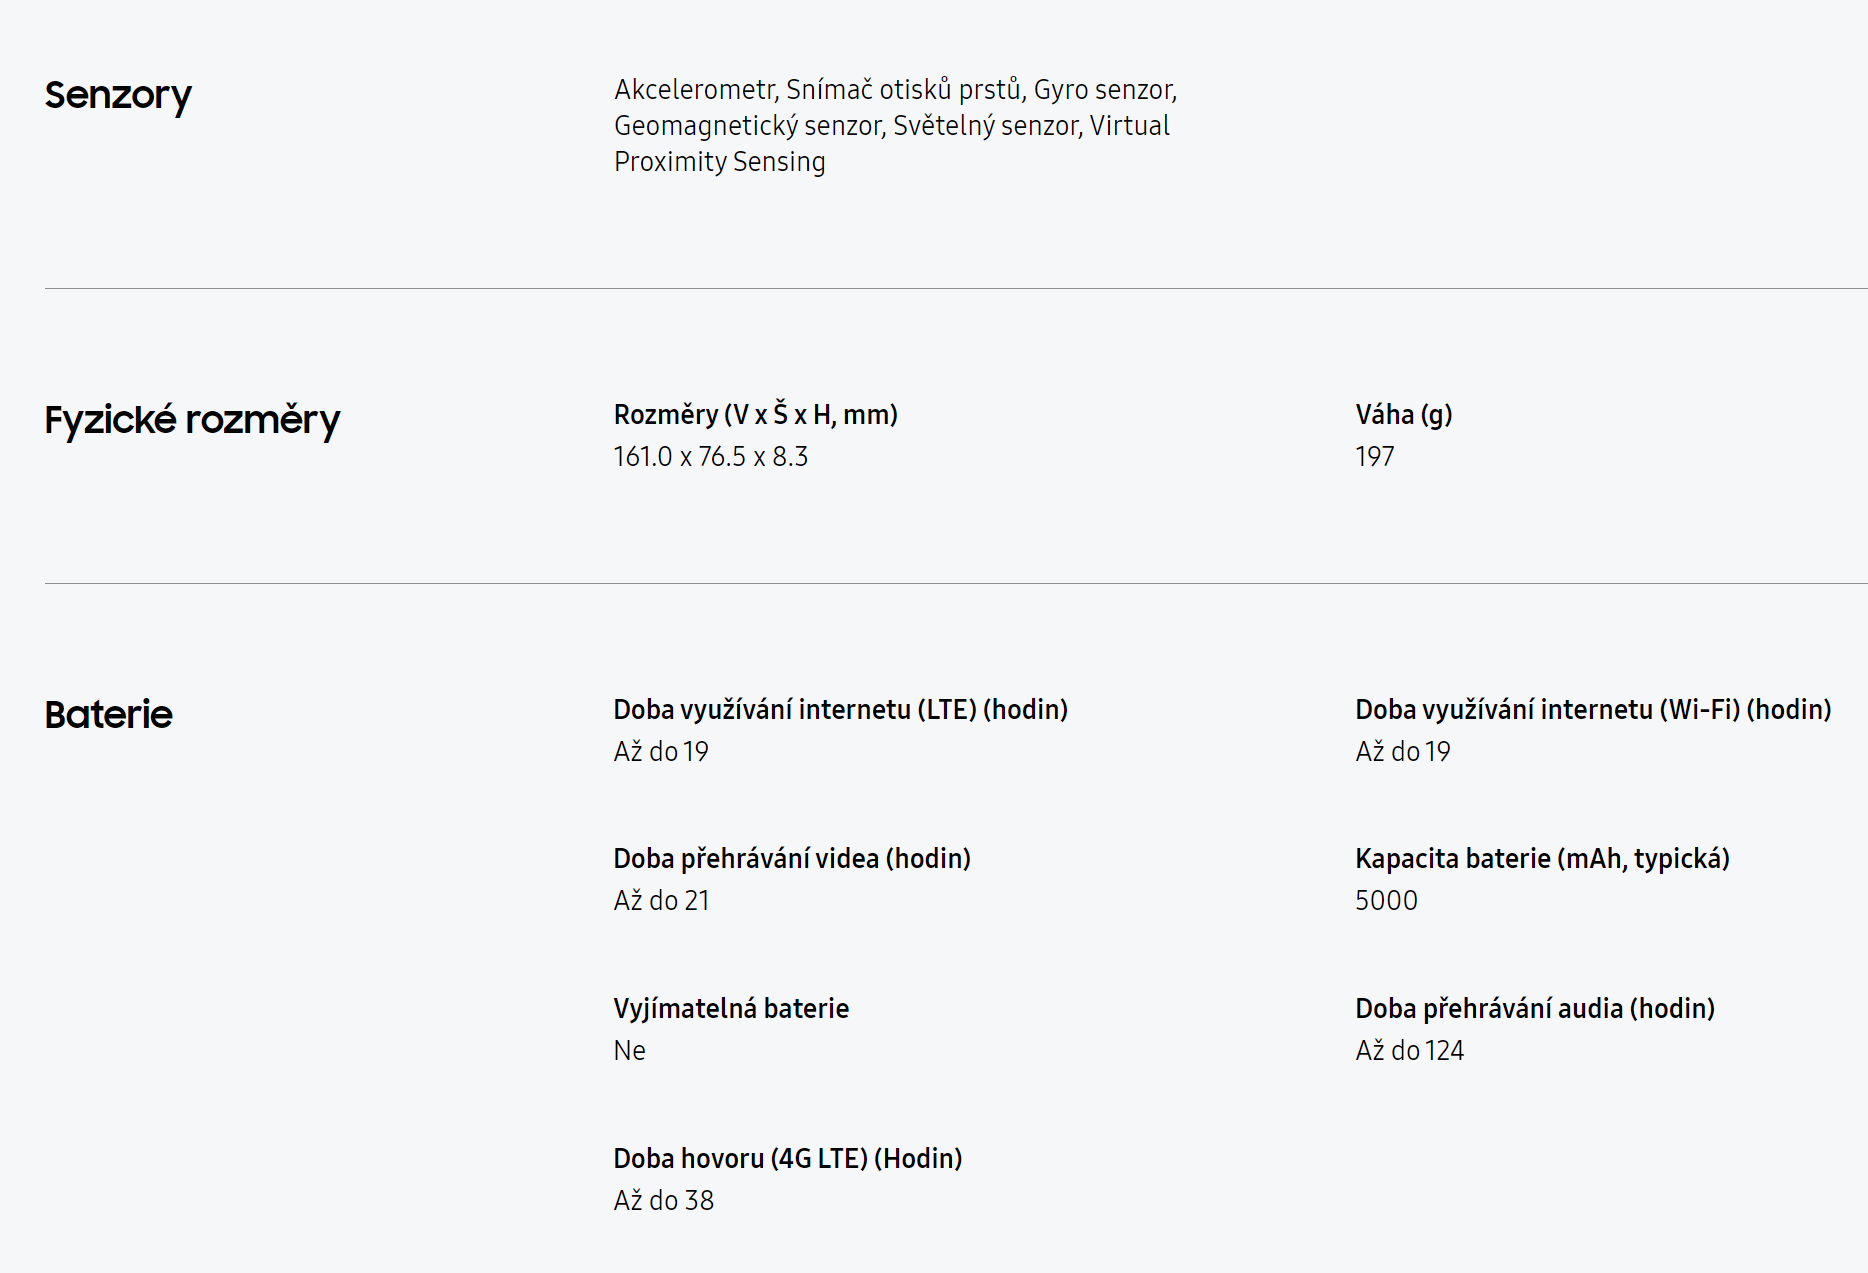Select the 161.0 x 76.5 x 8.3 value

coord(711,457)
